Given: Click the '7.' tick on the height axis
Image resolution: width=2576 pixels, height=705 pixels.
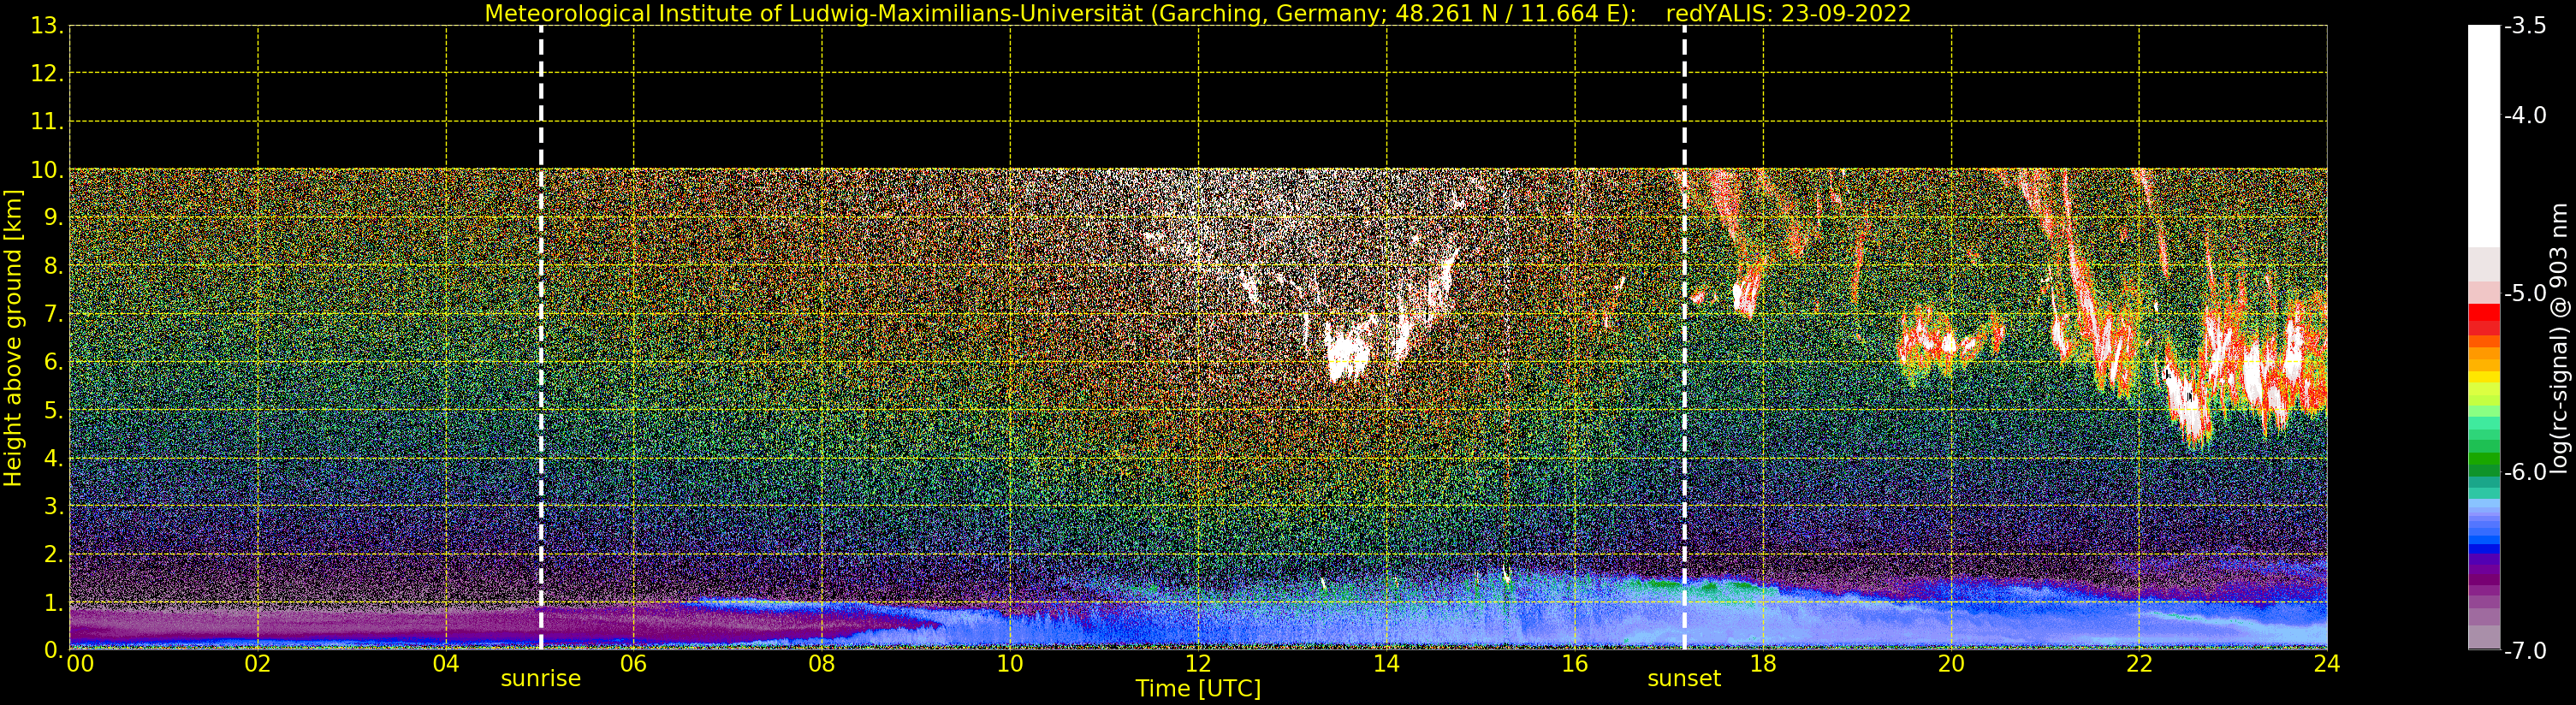Looking at the screenshot, I should pyautogui.click(x=54, y=314).
